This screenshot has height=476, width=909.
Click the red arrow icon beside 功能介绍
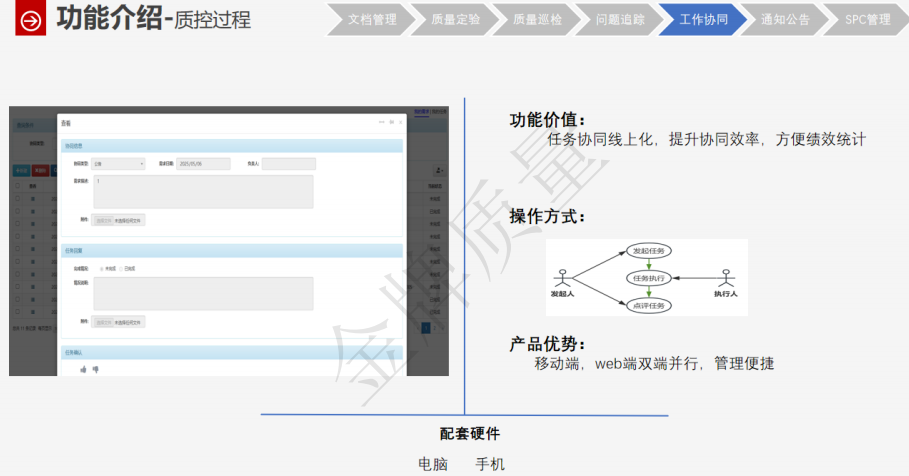(x=32, y=21)
